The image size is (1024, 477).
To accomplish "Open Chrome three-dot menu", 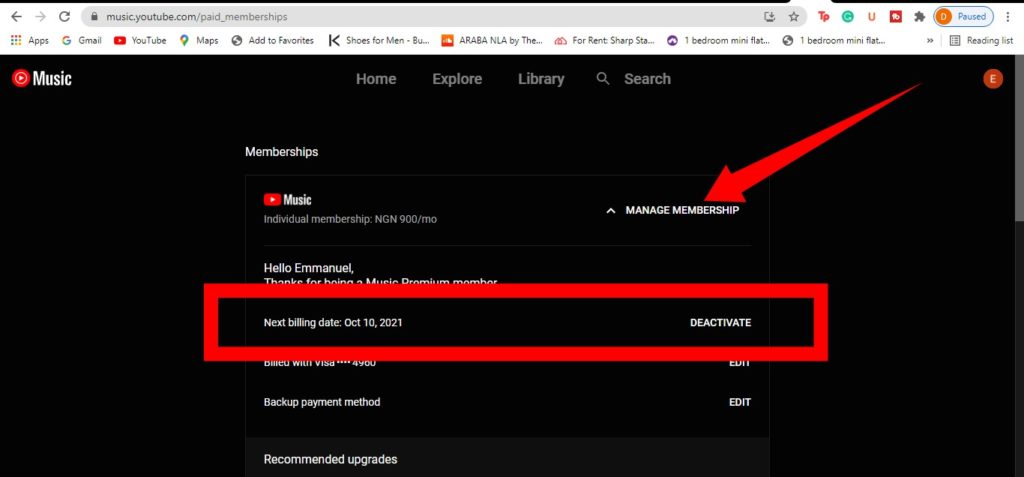I will tap(1008, 16).
